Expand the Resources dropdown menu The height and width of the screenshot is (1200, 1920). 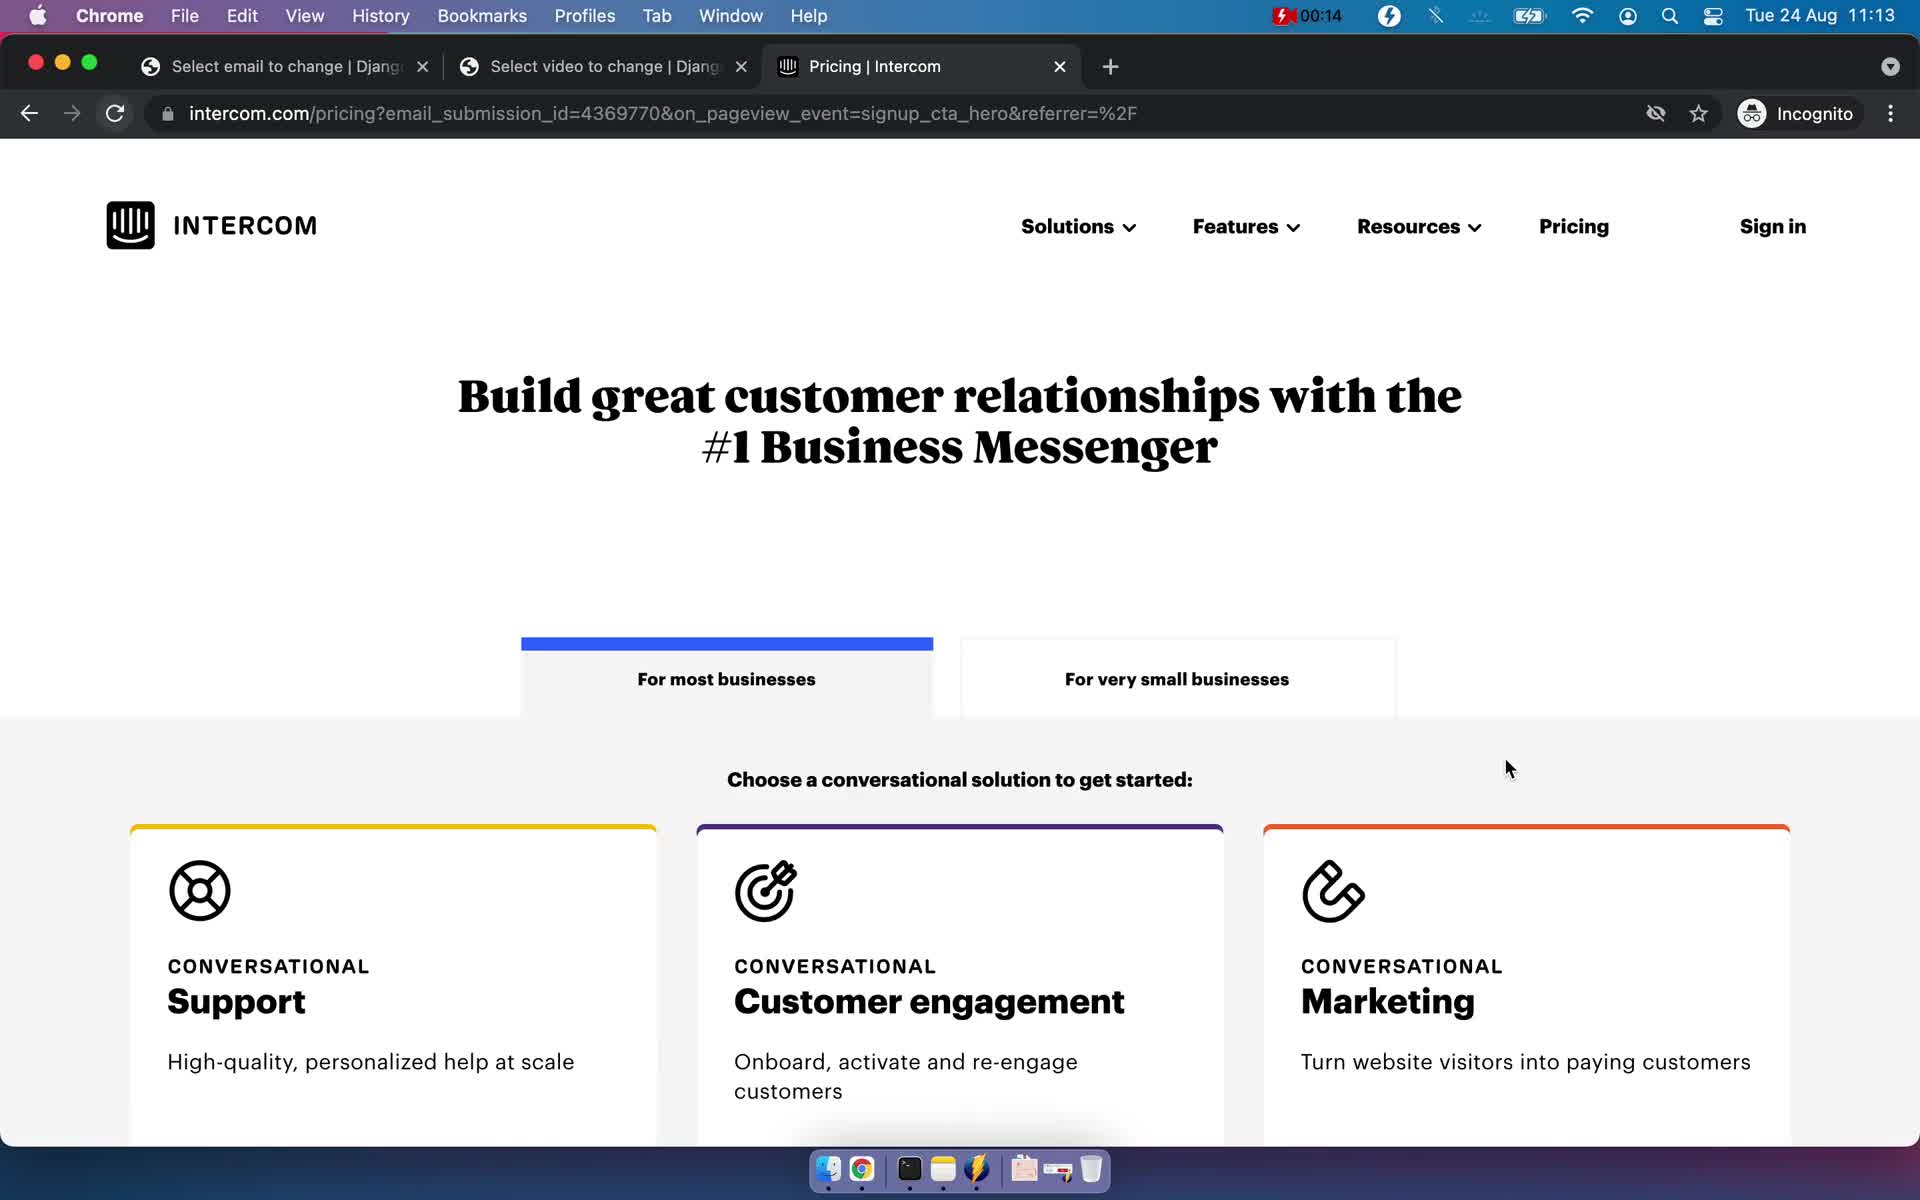pyautogui.click(x=1418, y=225)
